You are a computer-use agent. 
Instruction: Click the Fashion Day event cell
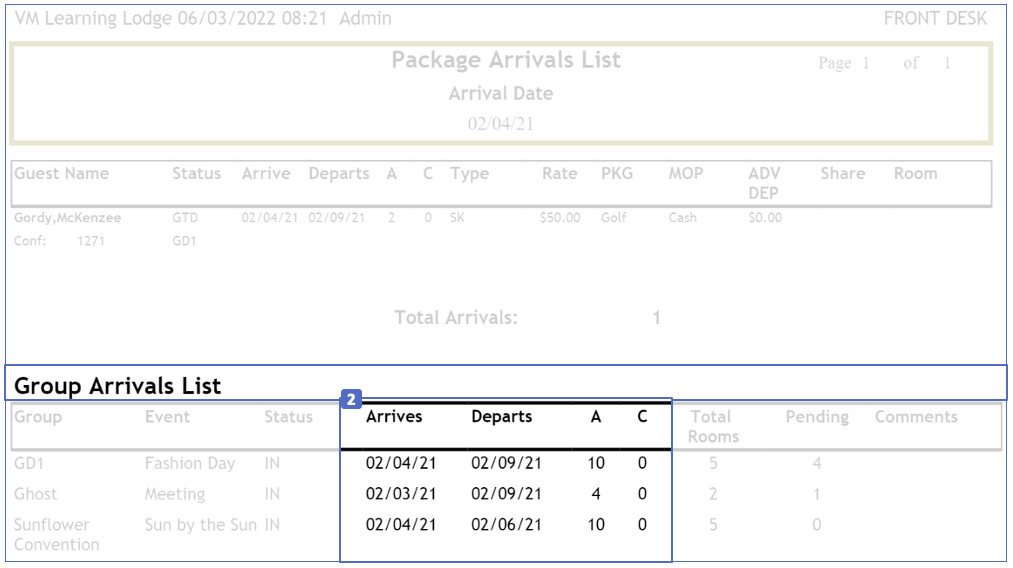pos(190,463)
